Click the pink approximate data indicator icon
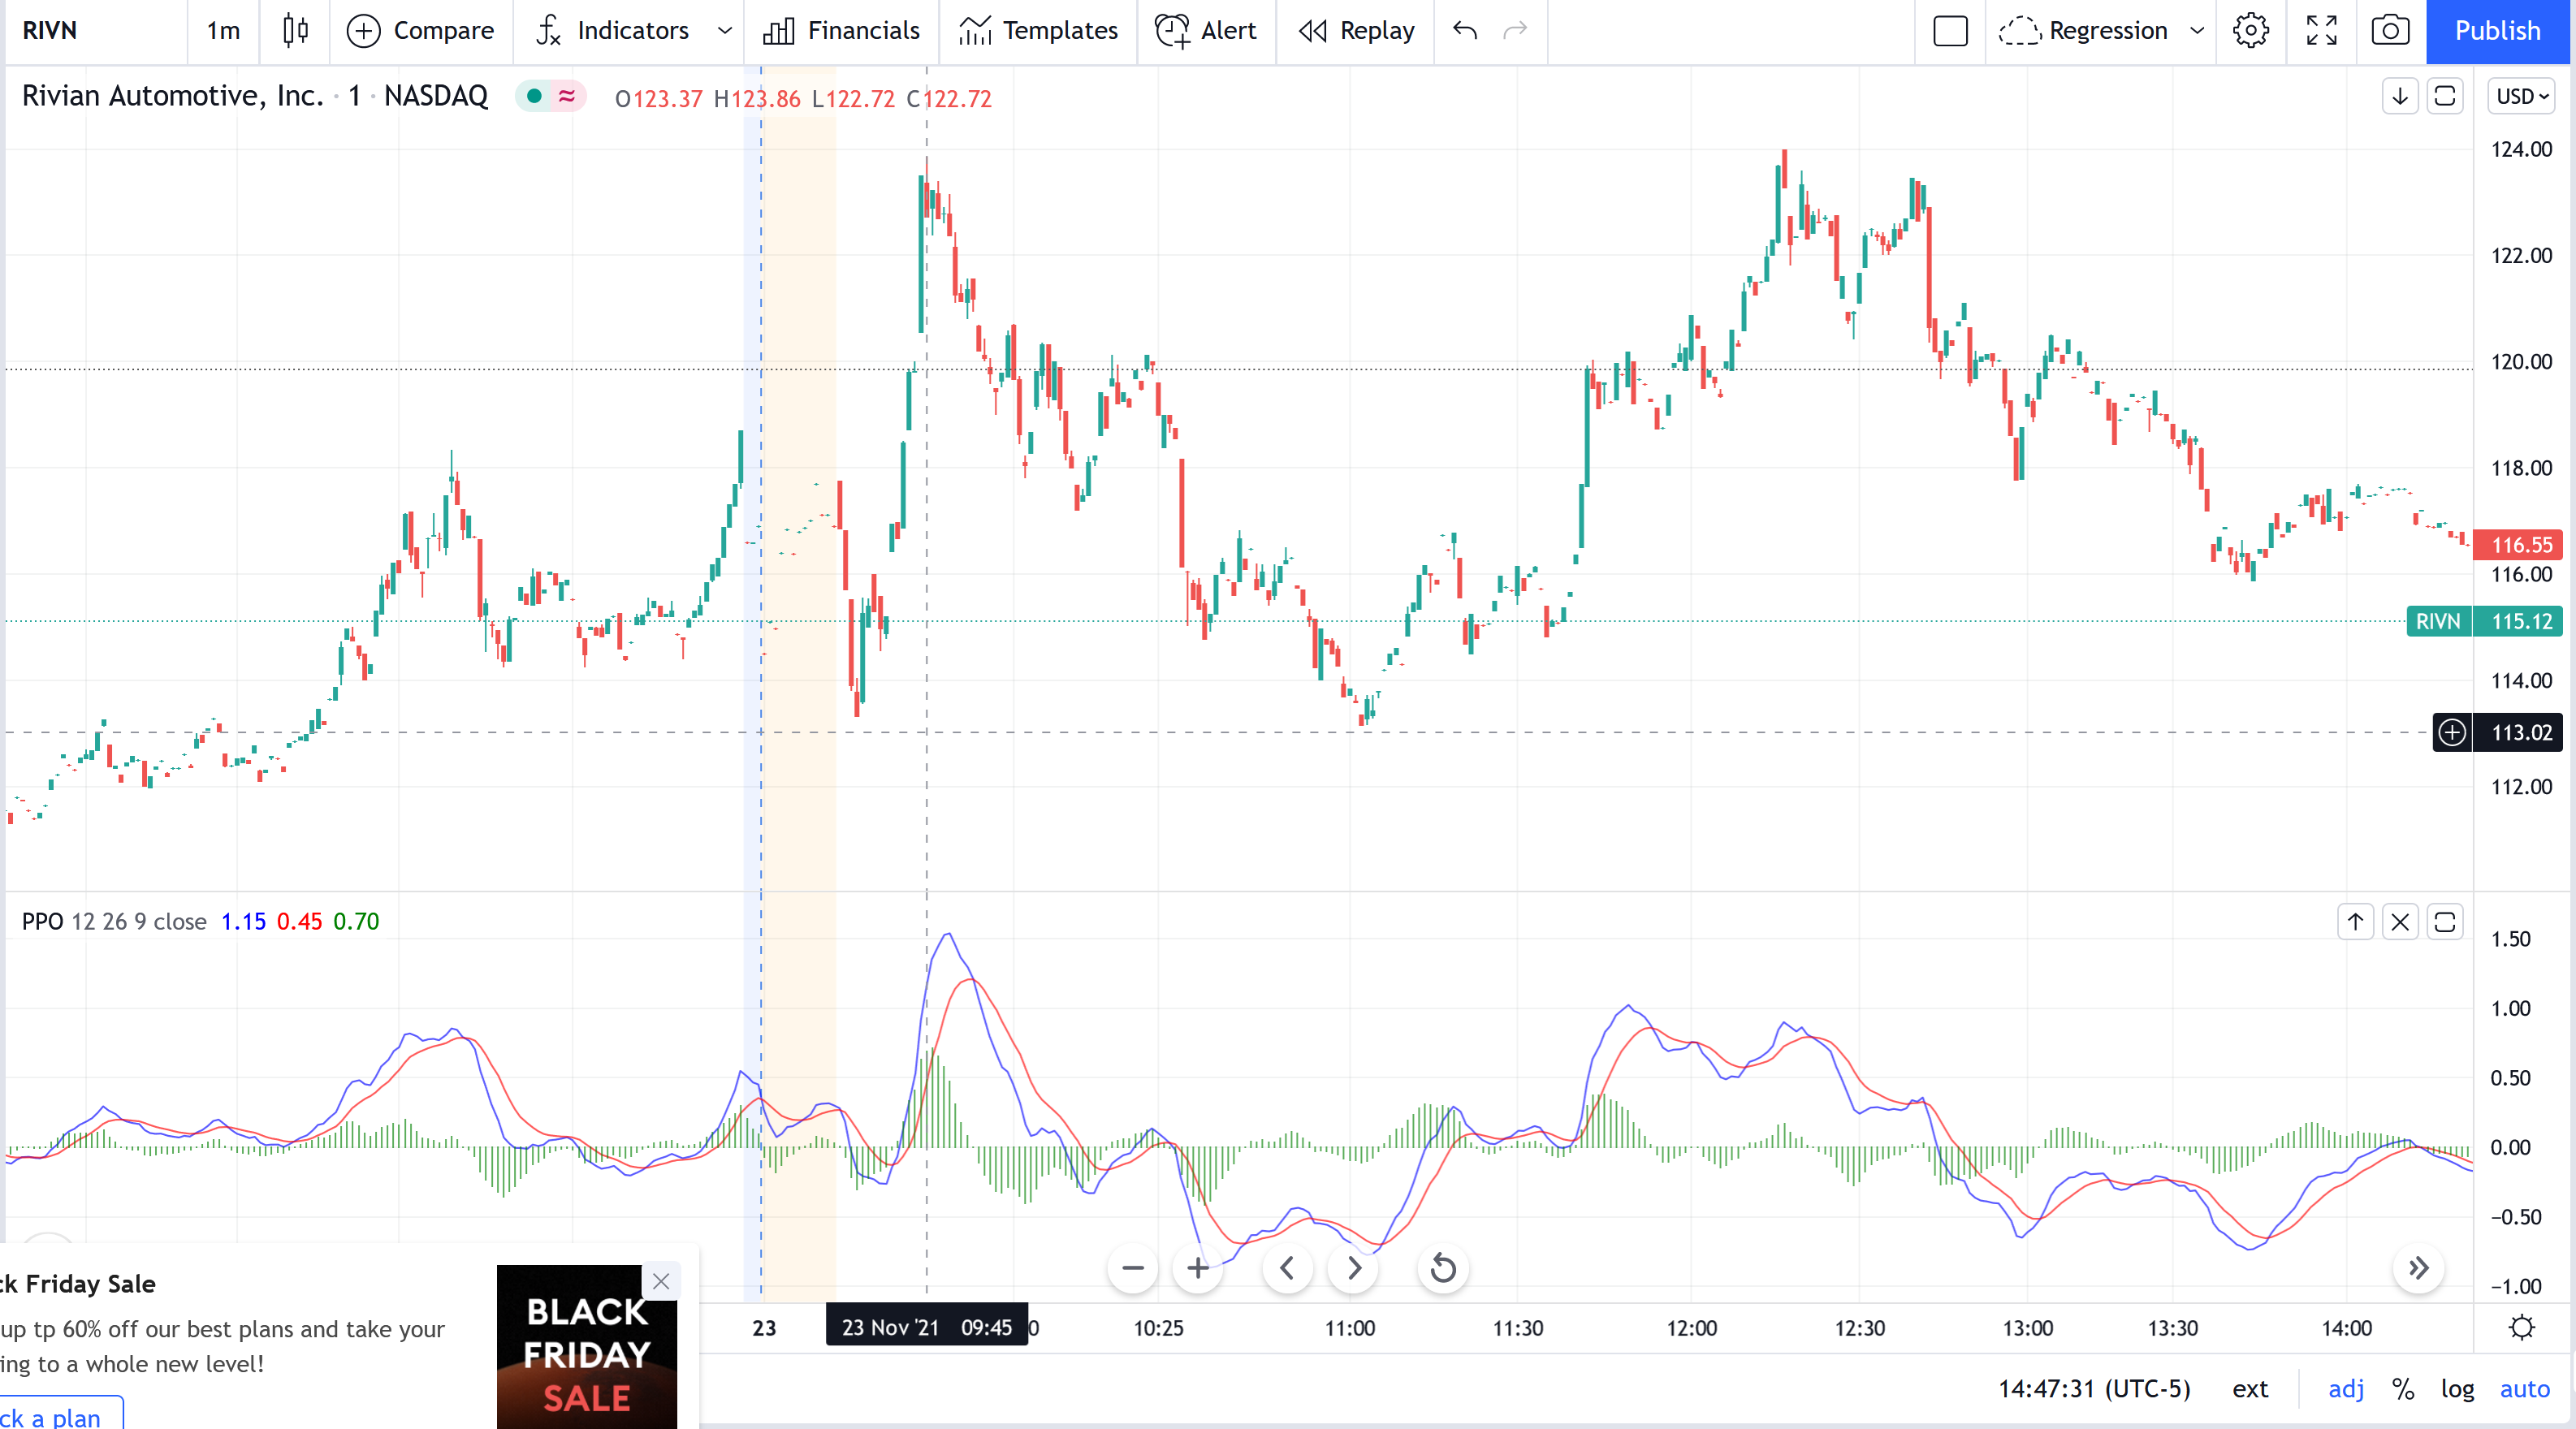This screenshot has width=2576, height=1429. point(567,96)
